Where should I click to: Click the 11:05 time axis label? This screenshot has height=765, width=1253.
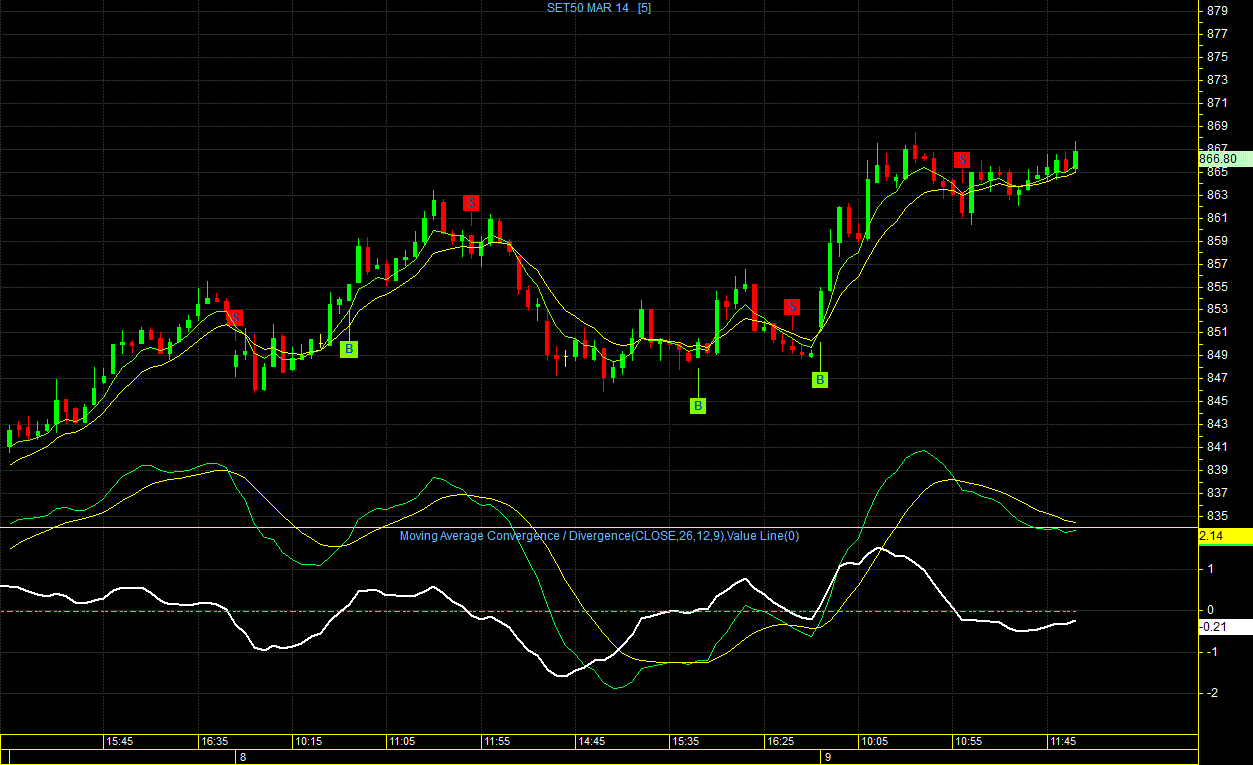[x=402, y=742]
